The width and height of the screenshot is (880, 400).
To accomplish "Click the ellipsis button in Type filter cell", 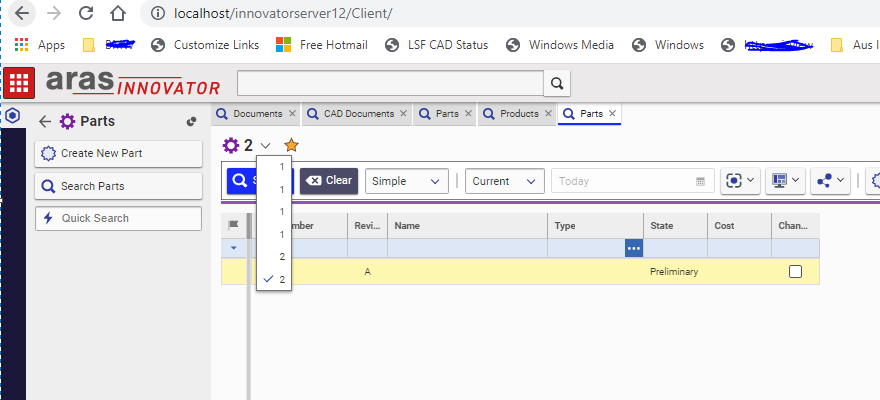I will point(633,247).
